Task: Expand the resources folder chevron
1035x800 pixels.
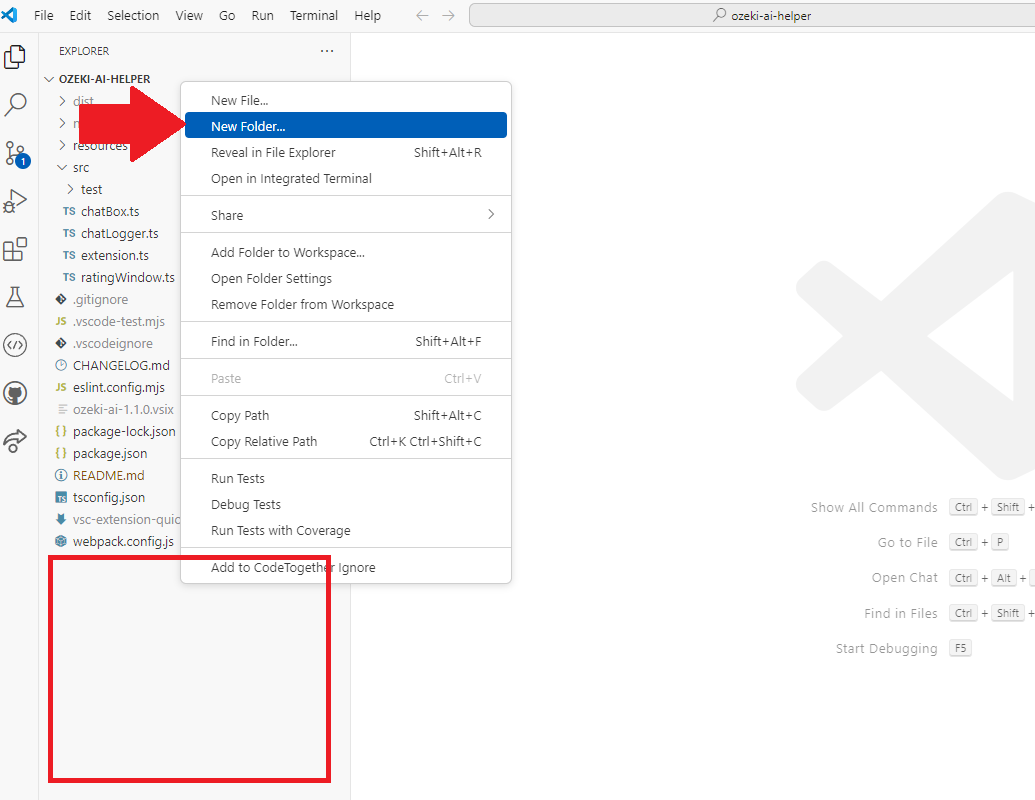Action: [62, 145]
